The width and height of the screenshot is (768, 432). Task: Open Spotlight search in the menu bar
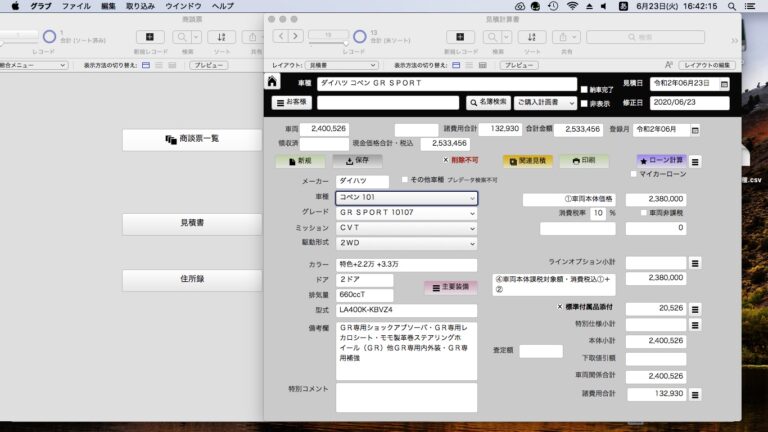tap(732, 6)
